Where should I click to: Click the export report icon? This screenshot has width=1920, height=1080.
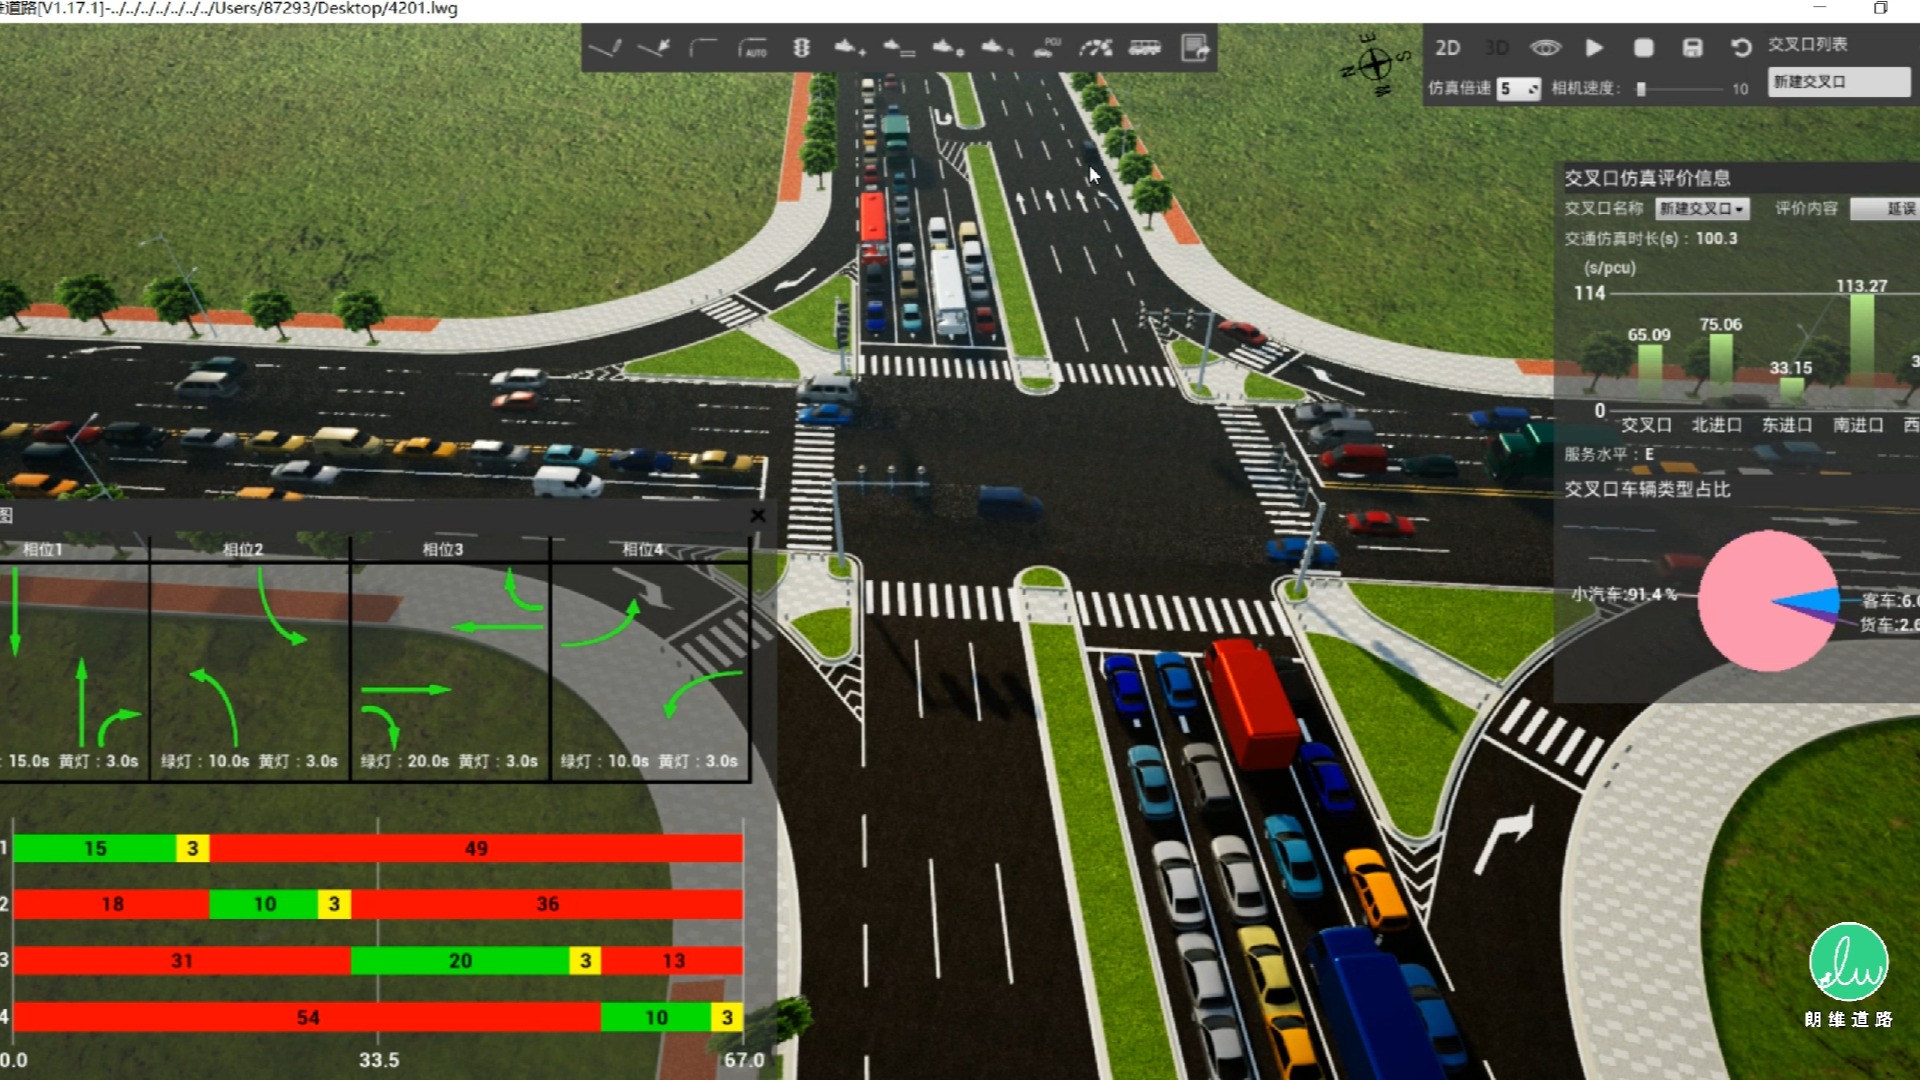pyautogui.click(x=1195, y=47)
